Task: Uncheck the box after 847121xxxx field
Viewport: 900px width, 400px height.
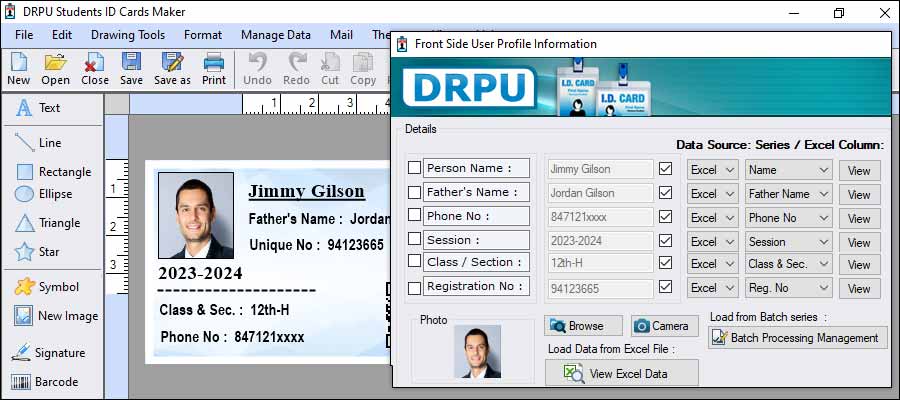Action: (665, 217)
